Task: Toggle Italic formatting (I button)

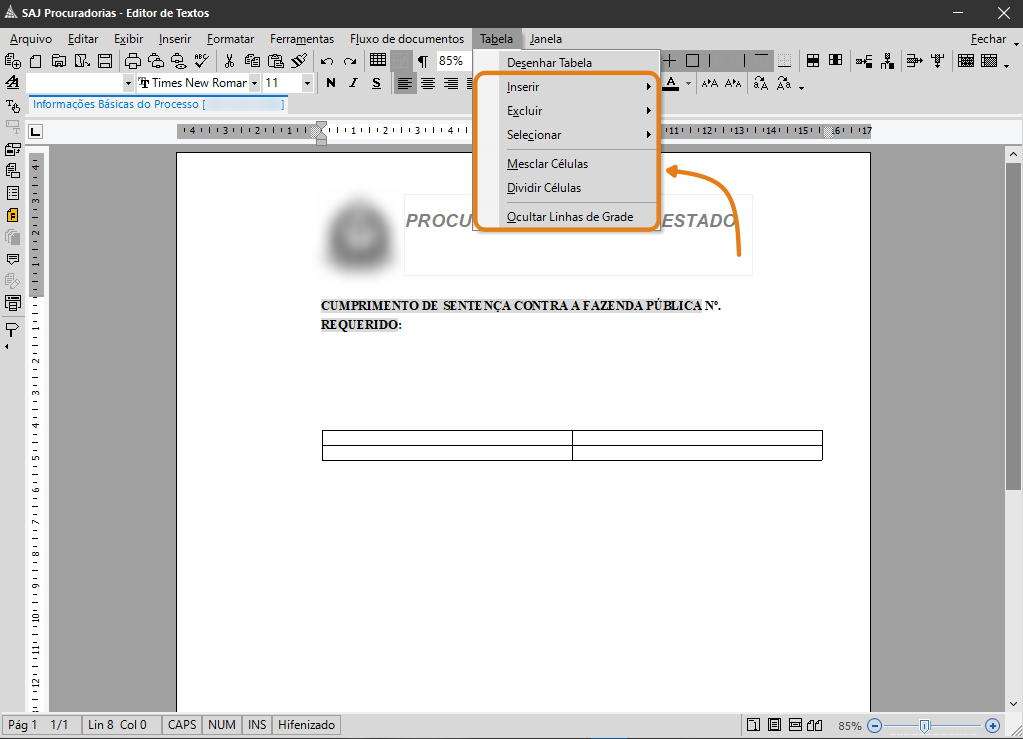Action: 353,83
